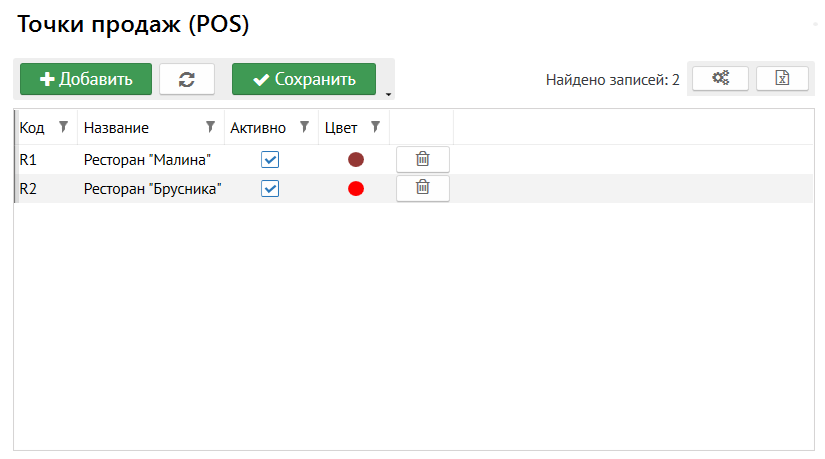The height and width of the screenshot is (459, 825).
Task: Open the table settings gears icon
Action: click(720, 79)
